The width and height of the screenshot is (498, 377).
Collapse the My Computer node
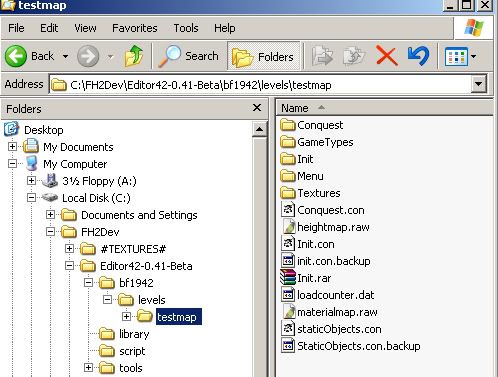coord(12,163)
